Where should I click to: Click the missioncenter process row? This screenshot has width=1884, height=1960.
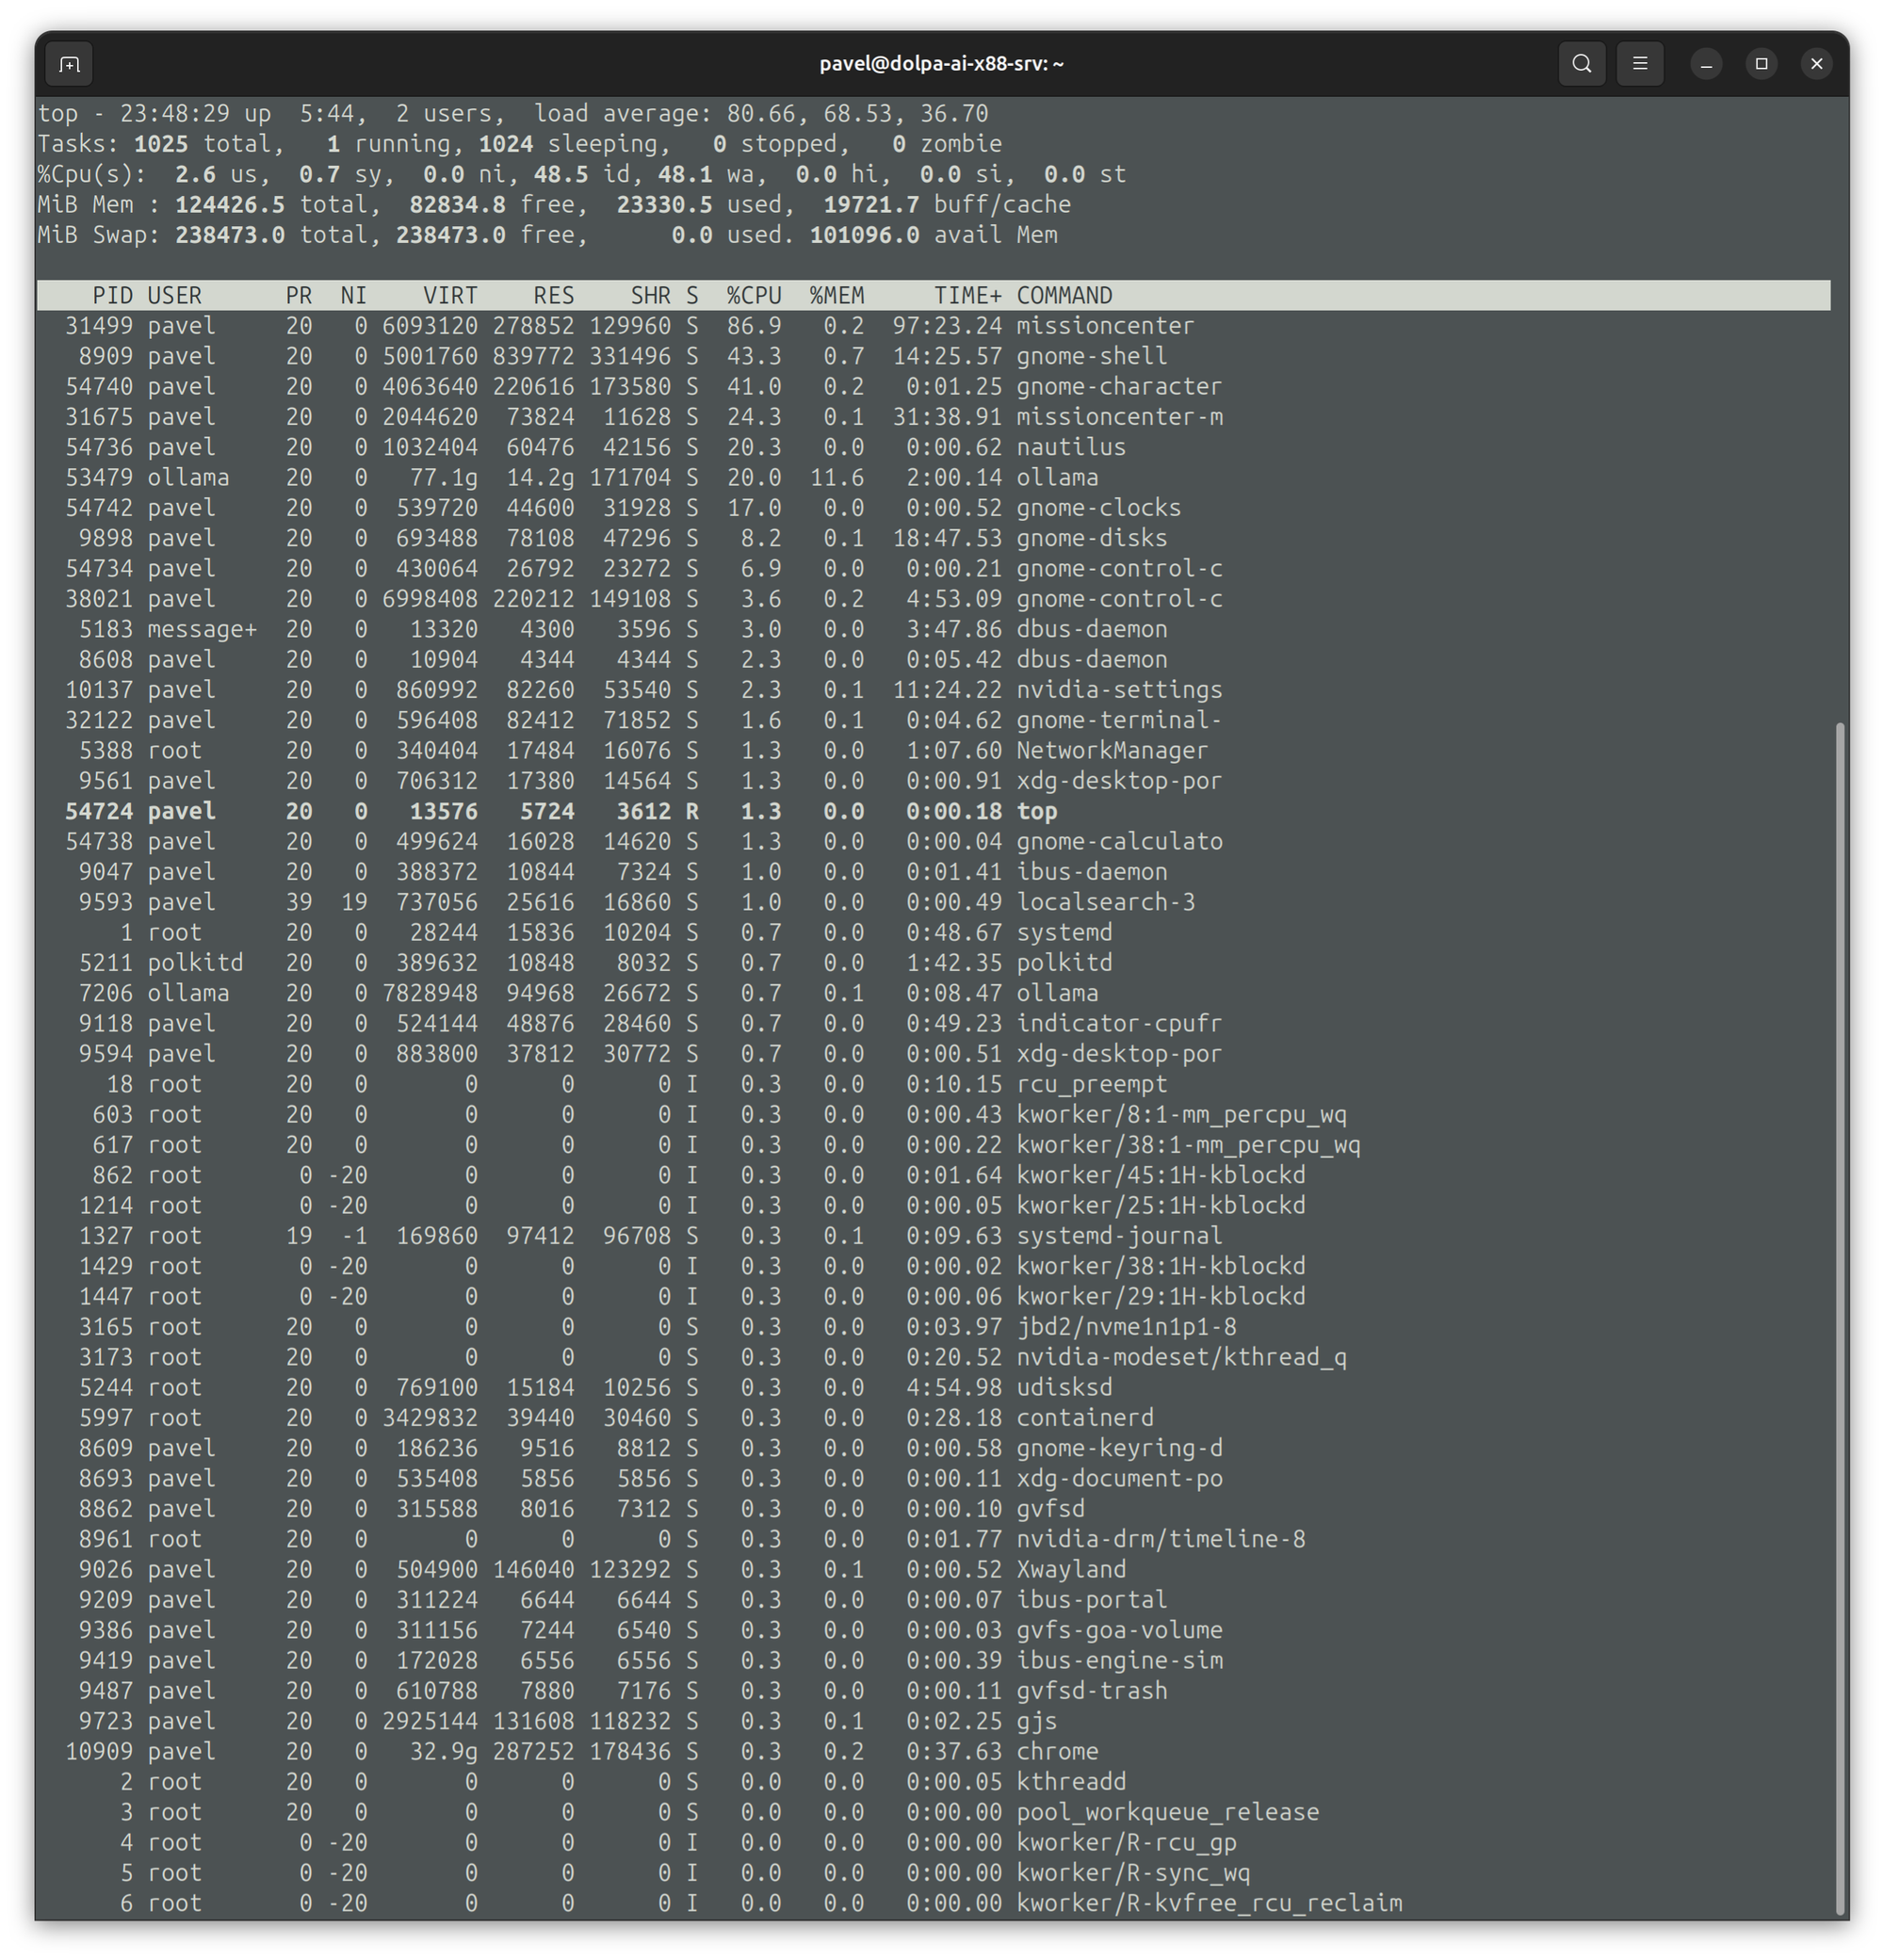coord(1105,326)
